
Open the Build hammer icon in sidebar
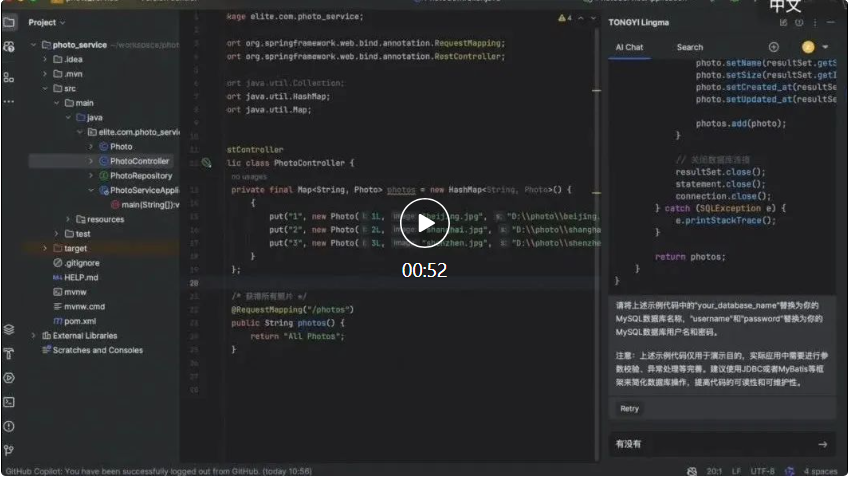click(9, 354)
